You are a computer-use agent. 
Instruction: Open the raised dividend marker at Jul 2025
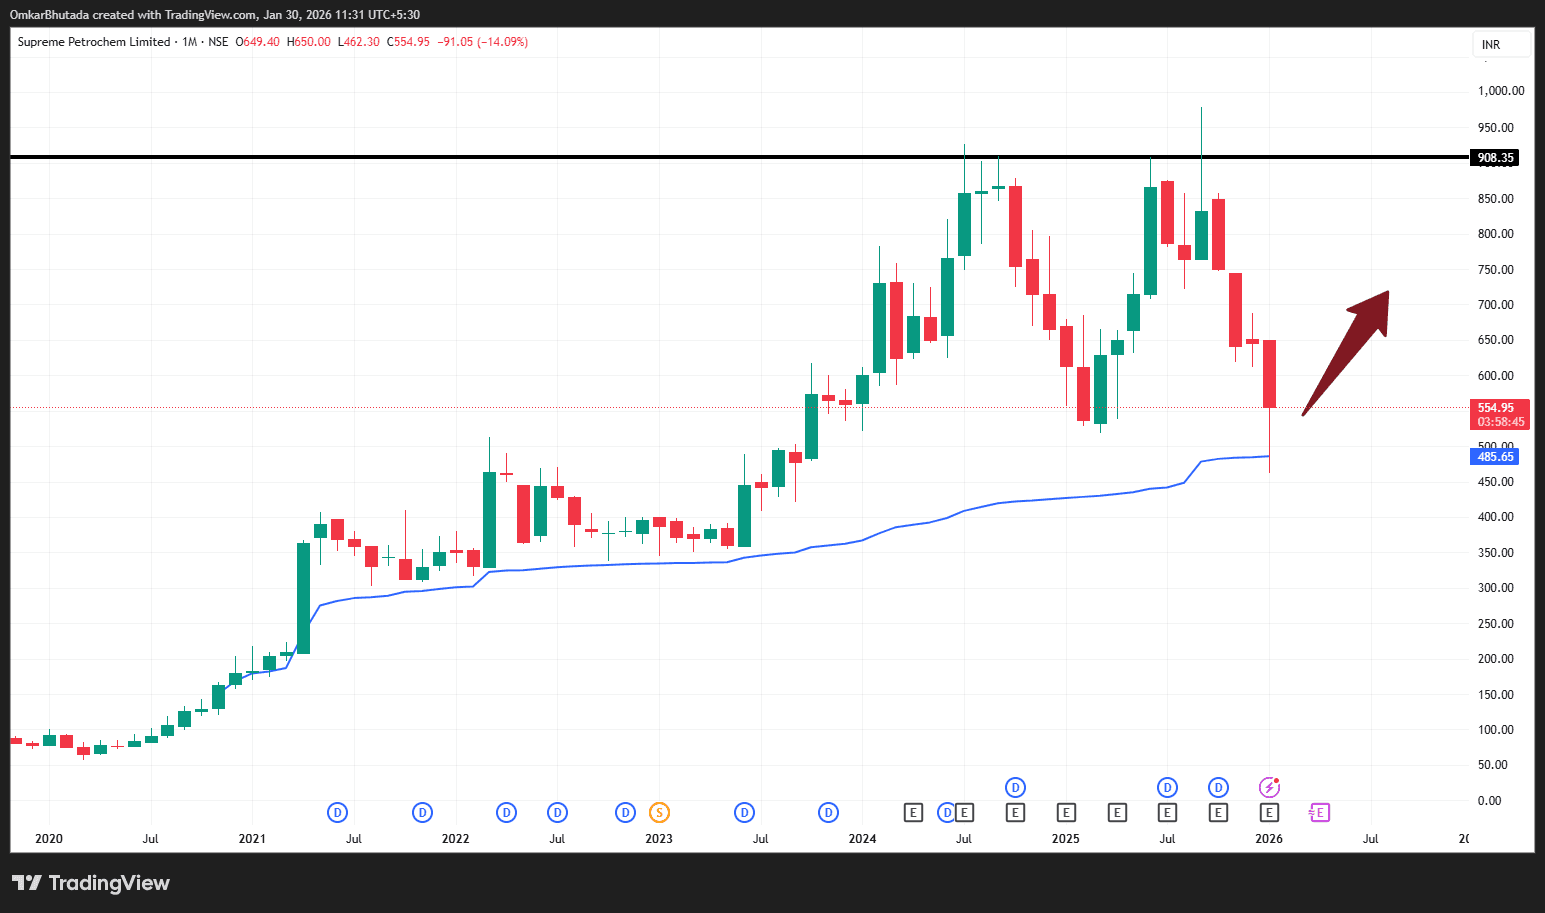(1167, 787)
